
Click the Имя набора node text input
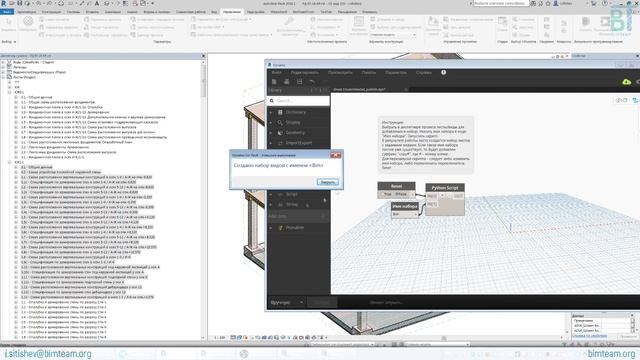coord(403,214)
